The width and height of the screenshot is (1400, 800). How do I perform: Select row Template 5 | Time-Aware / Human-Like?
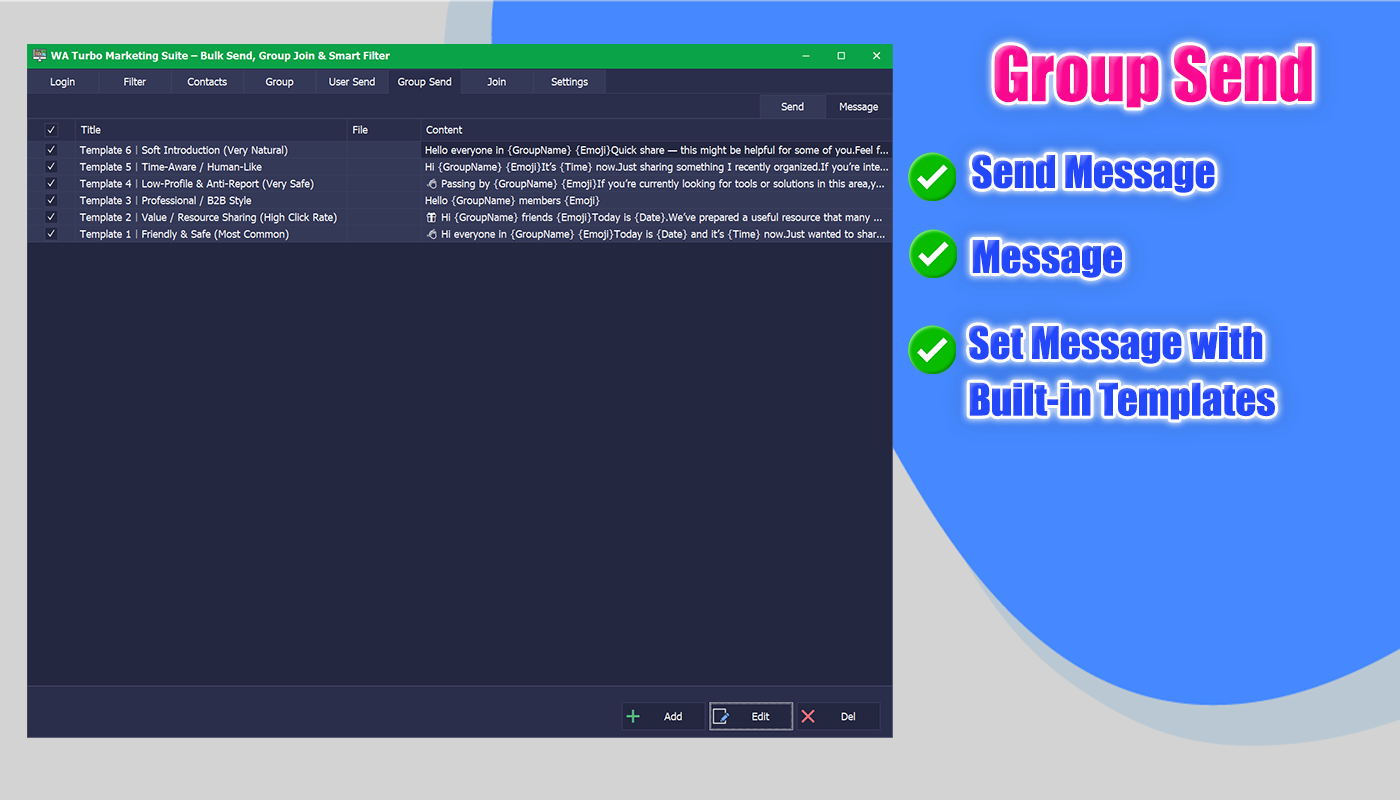point(460,167)
